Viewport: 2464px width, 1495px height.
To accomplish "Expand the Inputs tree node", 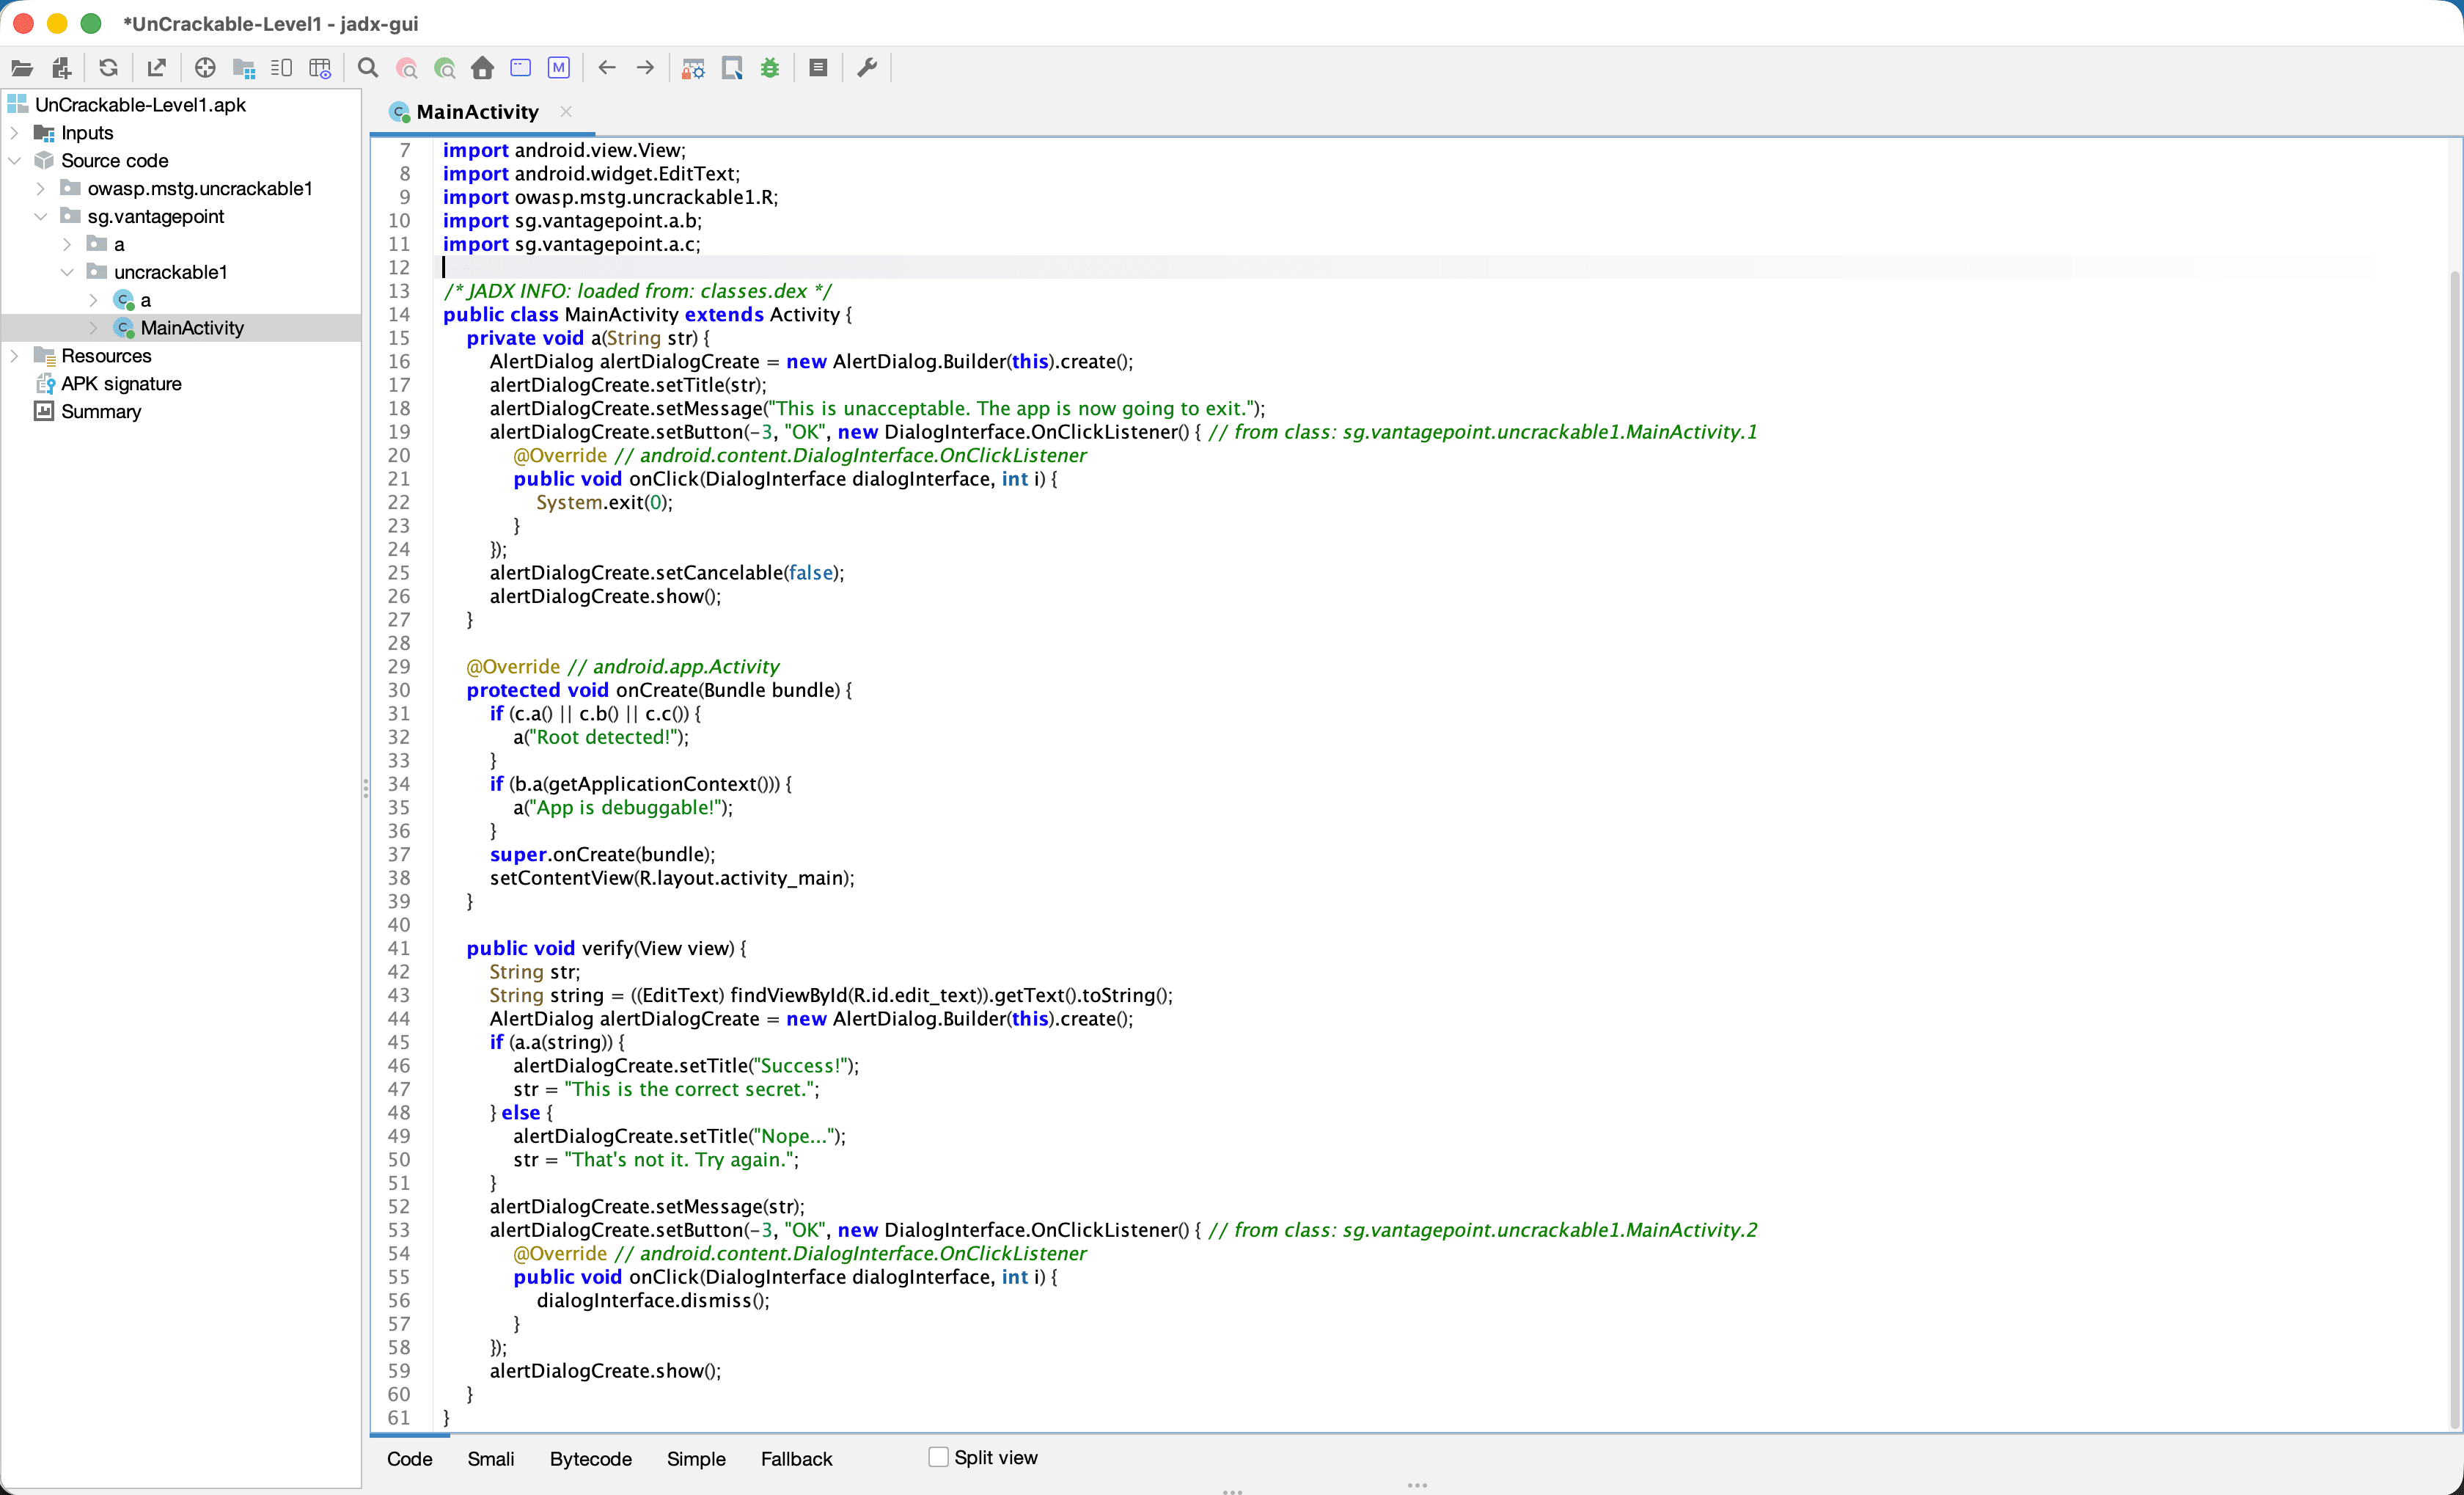I will (14, 133).
